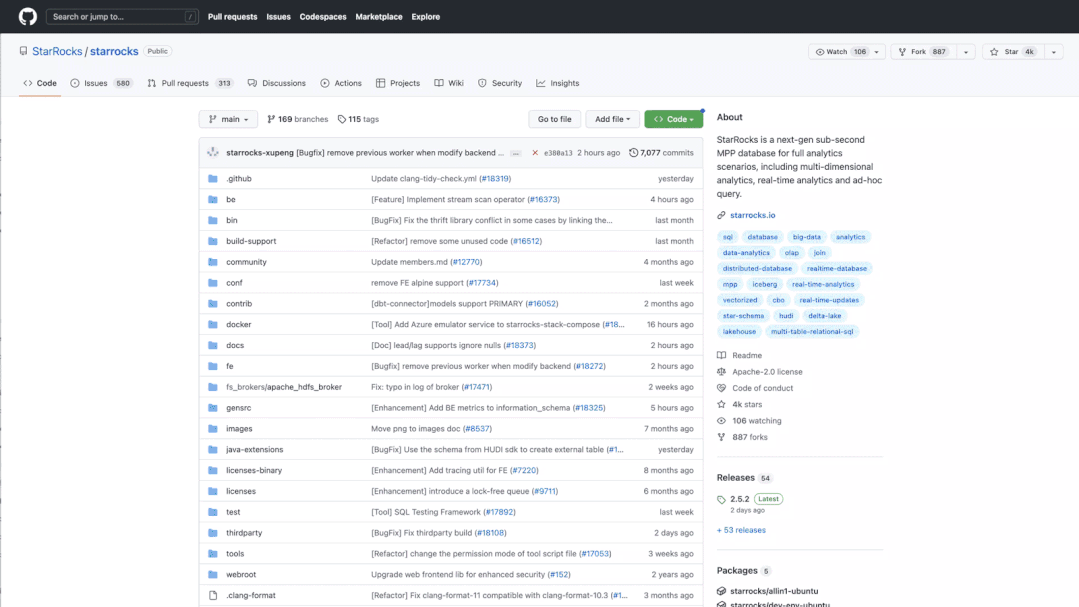The image size is (1079, 607).
Task: Open the licenses-binary folder name
Action: [254, 470]
